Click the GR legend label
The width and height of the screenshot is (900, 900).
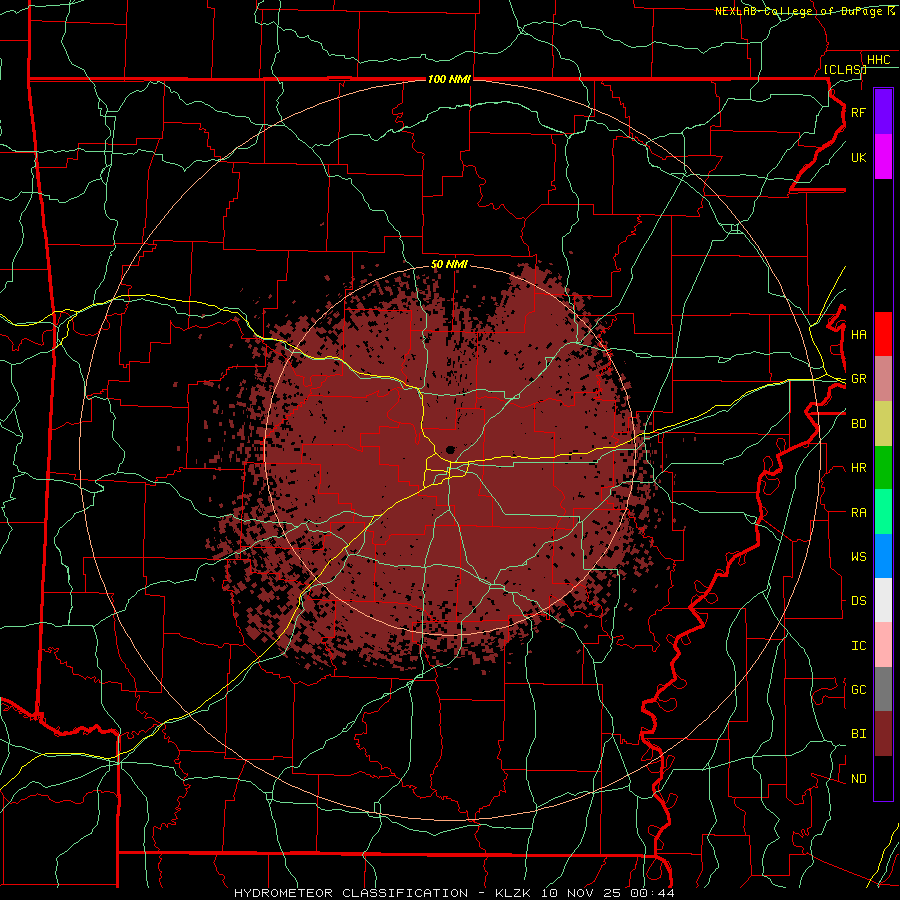click(858, 379)
